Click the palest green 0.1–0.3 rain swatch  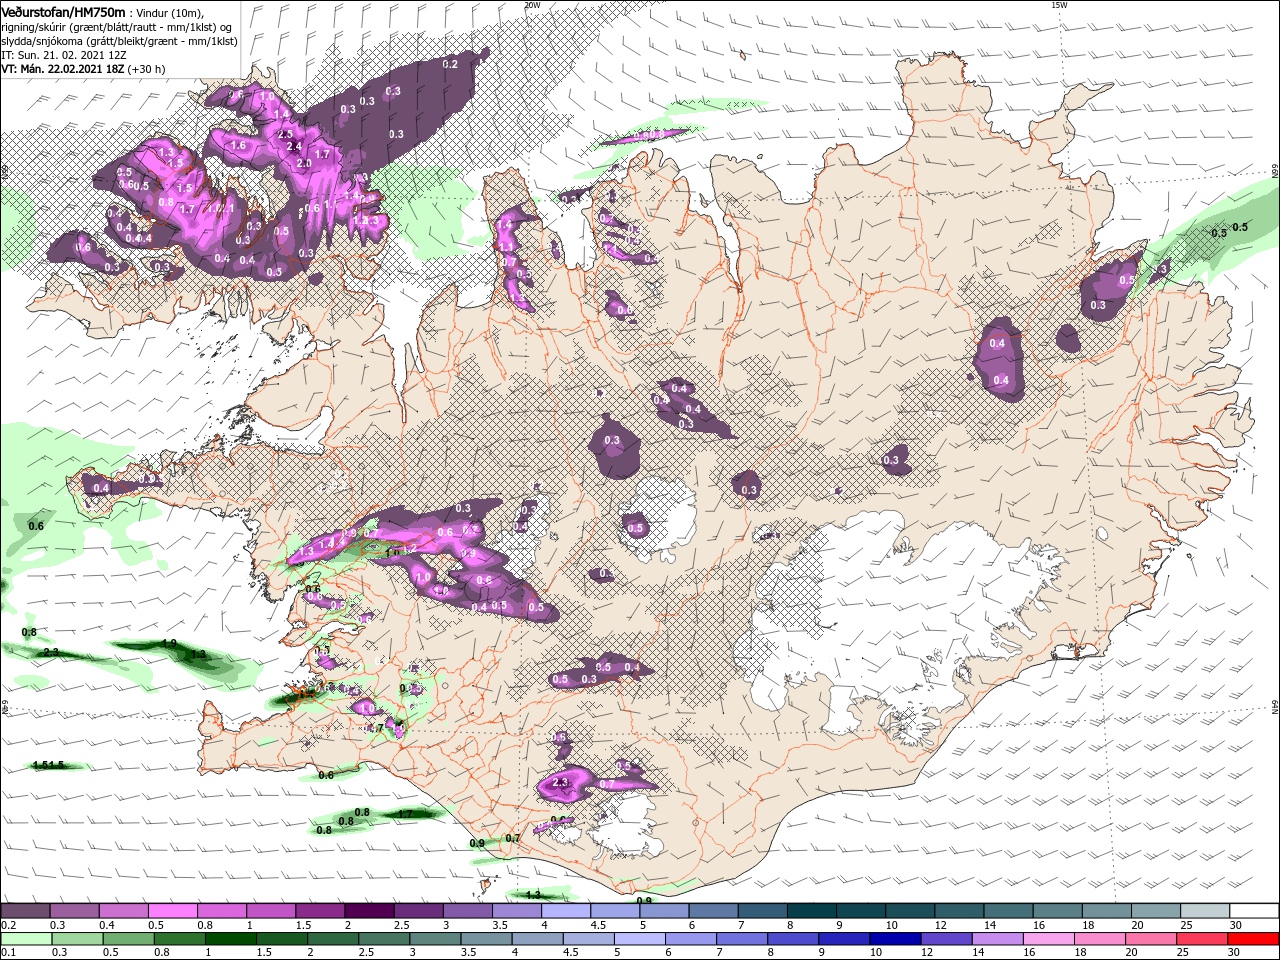tap(27, 939)
